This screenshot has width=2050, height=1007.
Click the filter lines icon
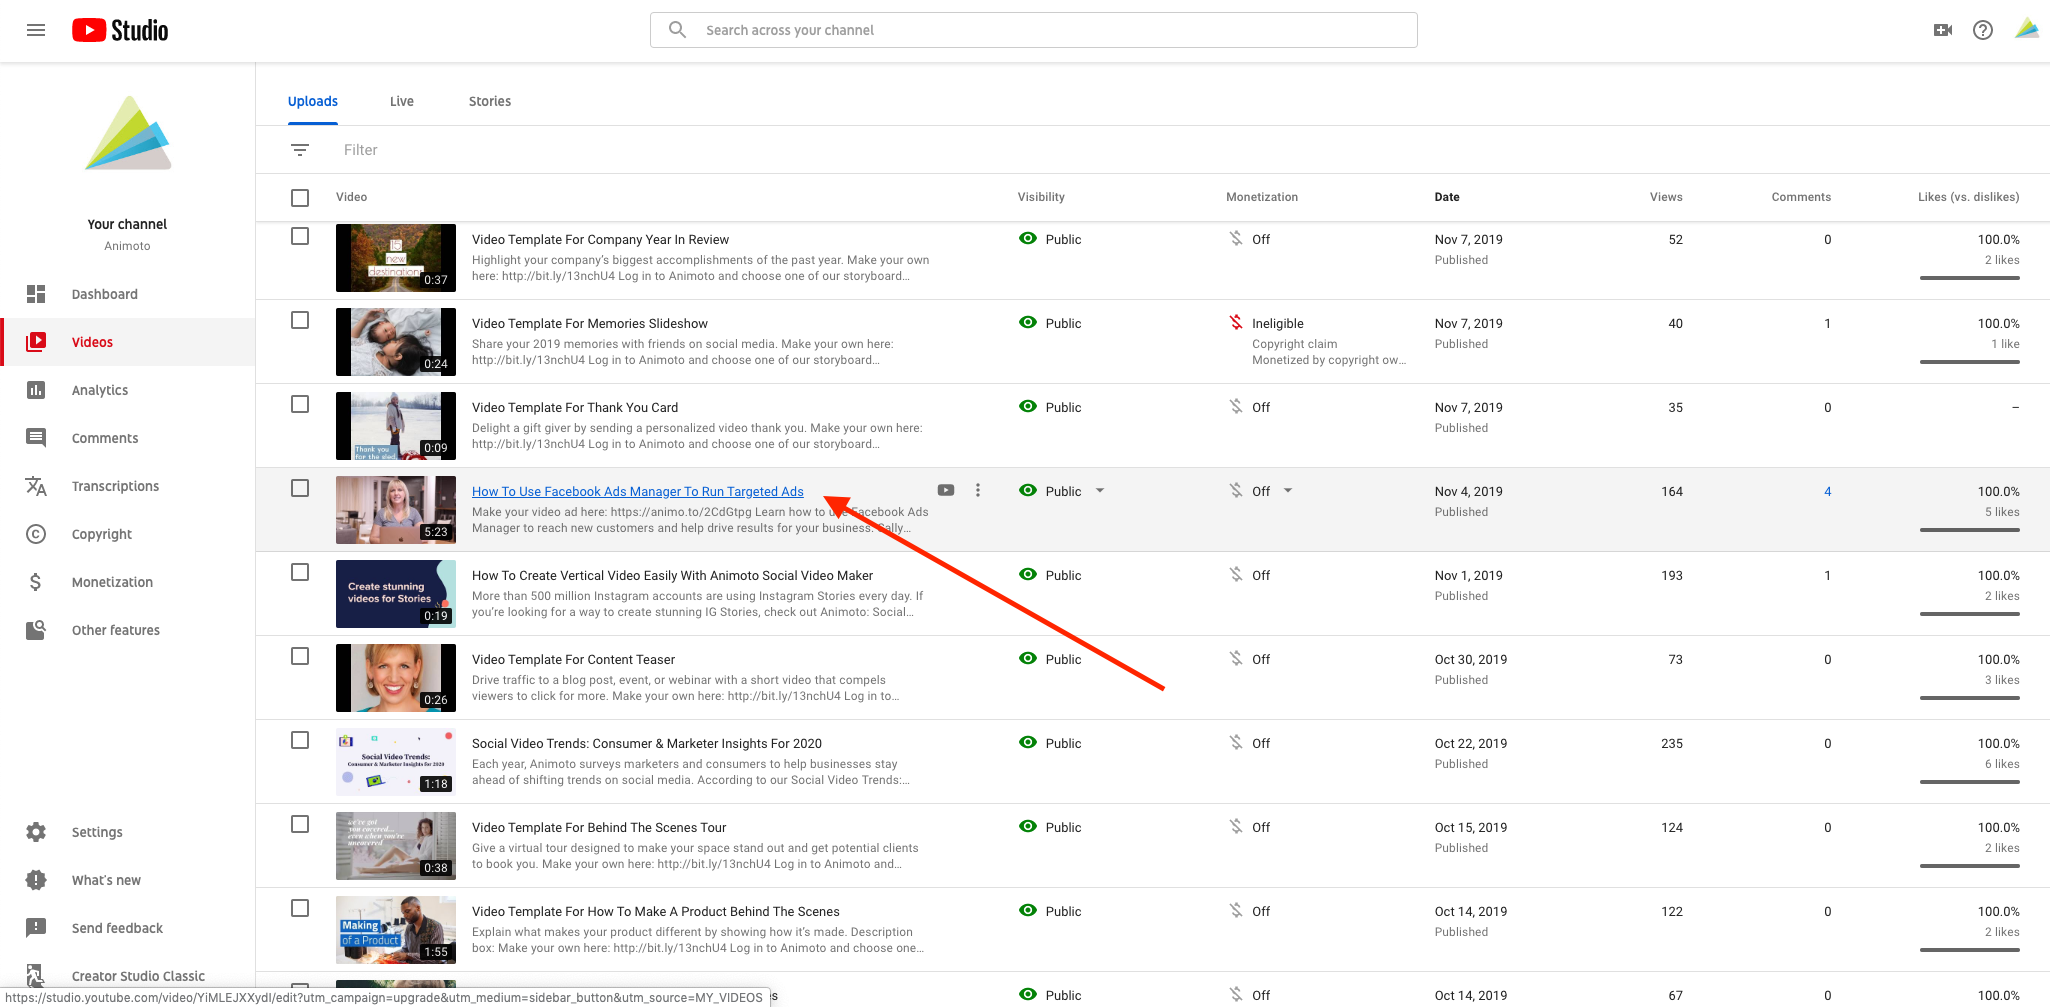[300, 150]
